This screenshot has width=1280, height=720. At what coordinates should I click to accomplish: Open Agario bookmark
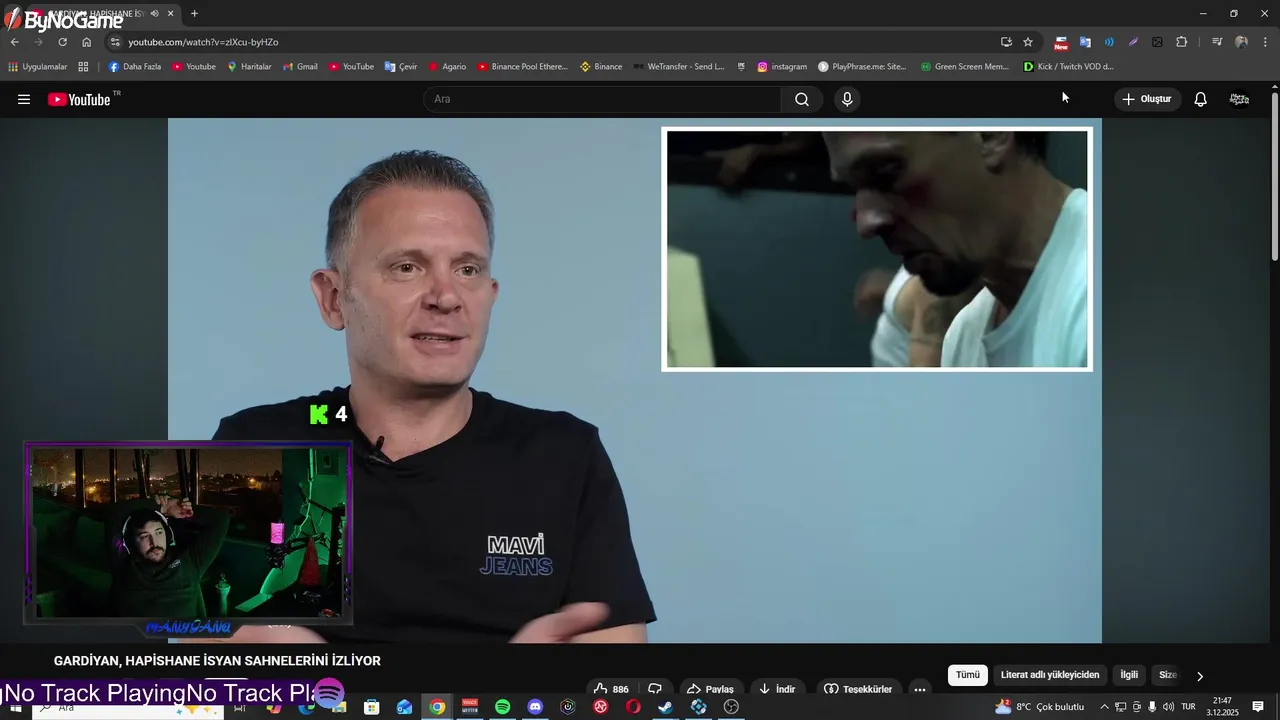pyautogui.click(x=447, y=67)
